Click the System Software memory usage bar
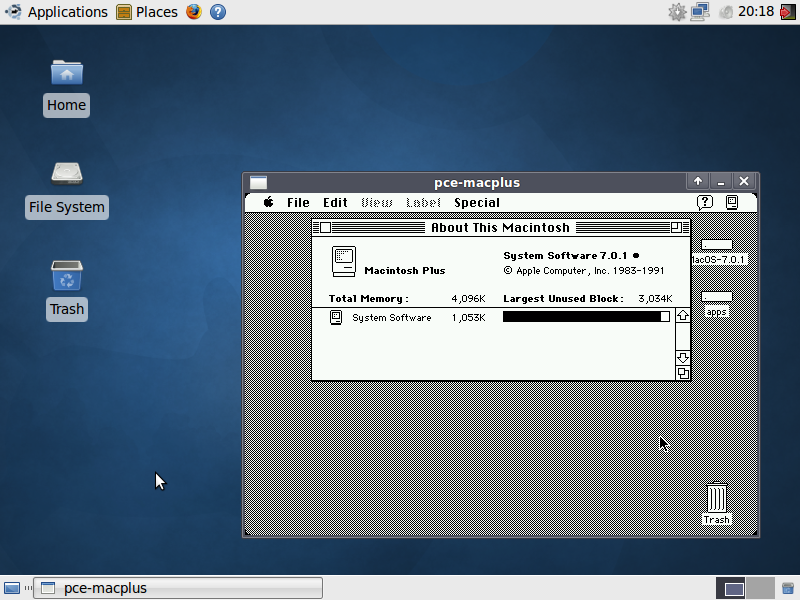This screenshot has width=800, height=600. point(586,317)
